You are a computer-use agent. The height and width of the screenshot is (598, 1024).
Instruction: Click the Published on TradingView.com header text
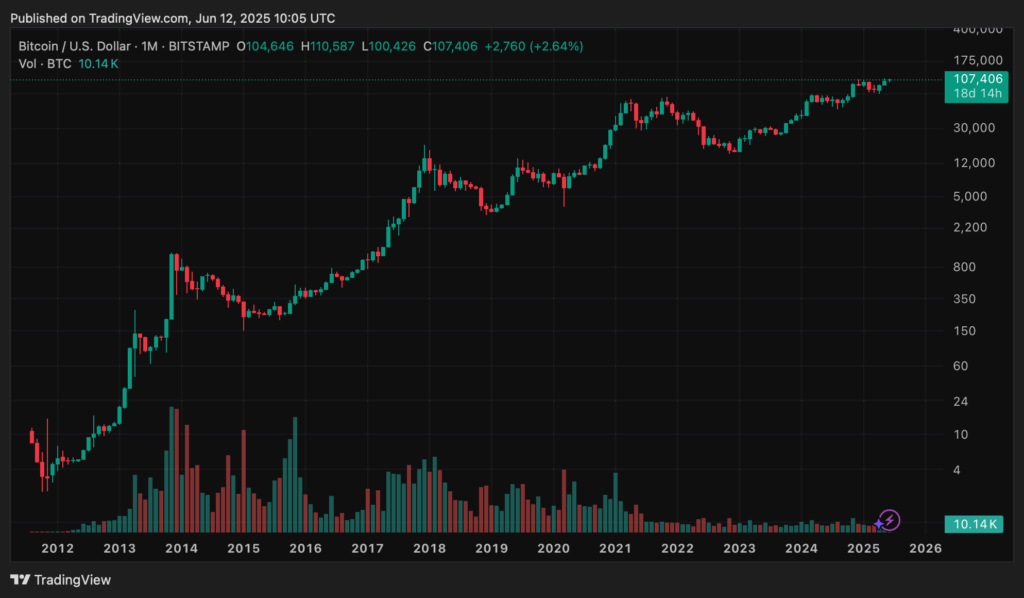(172, 18)
